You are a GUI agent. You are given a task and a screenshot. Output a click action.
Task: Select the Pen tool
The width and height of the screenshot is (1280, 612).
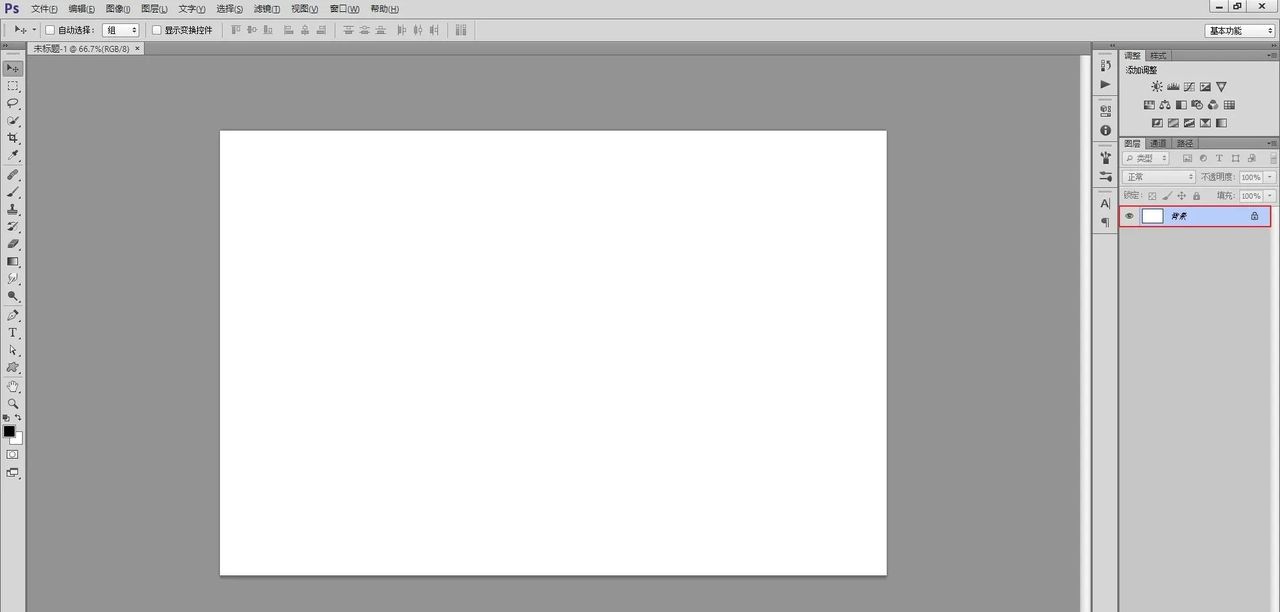13,315
